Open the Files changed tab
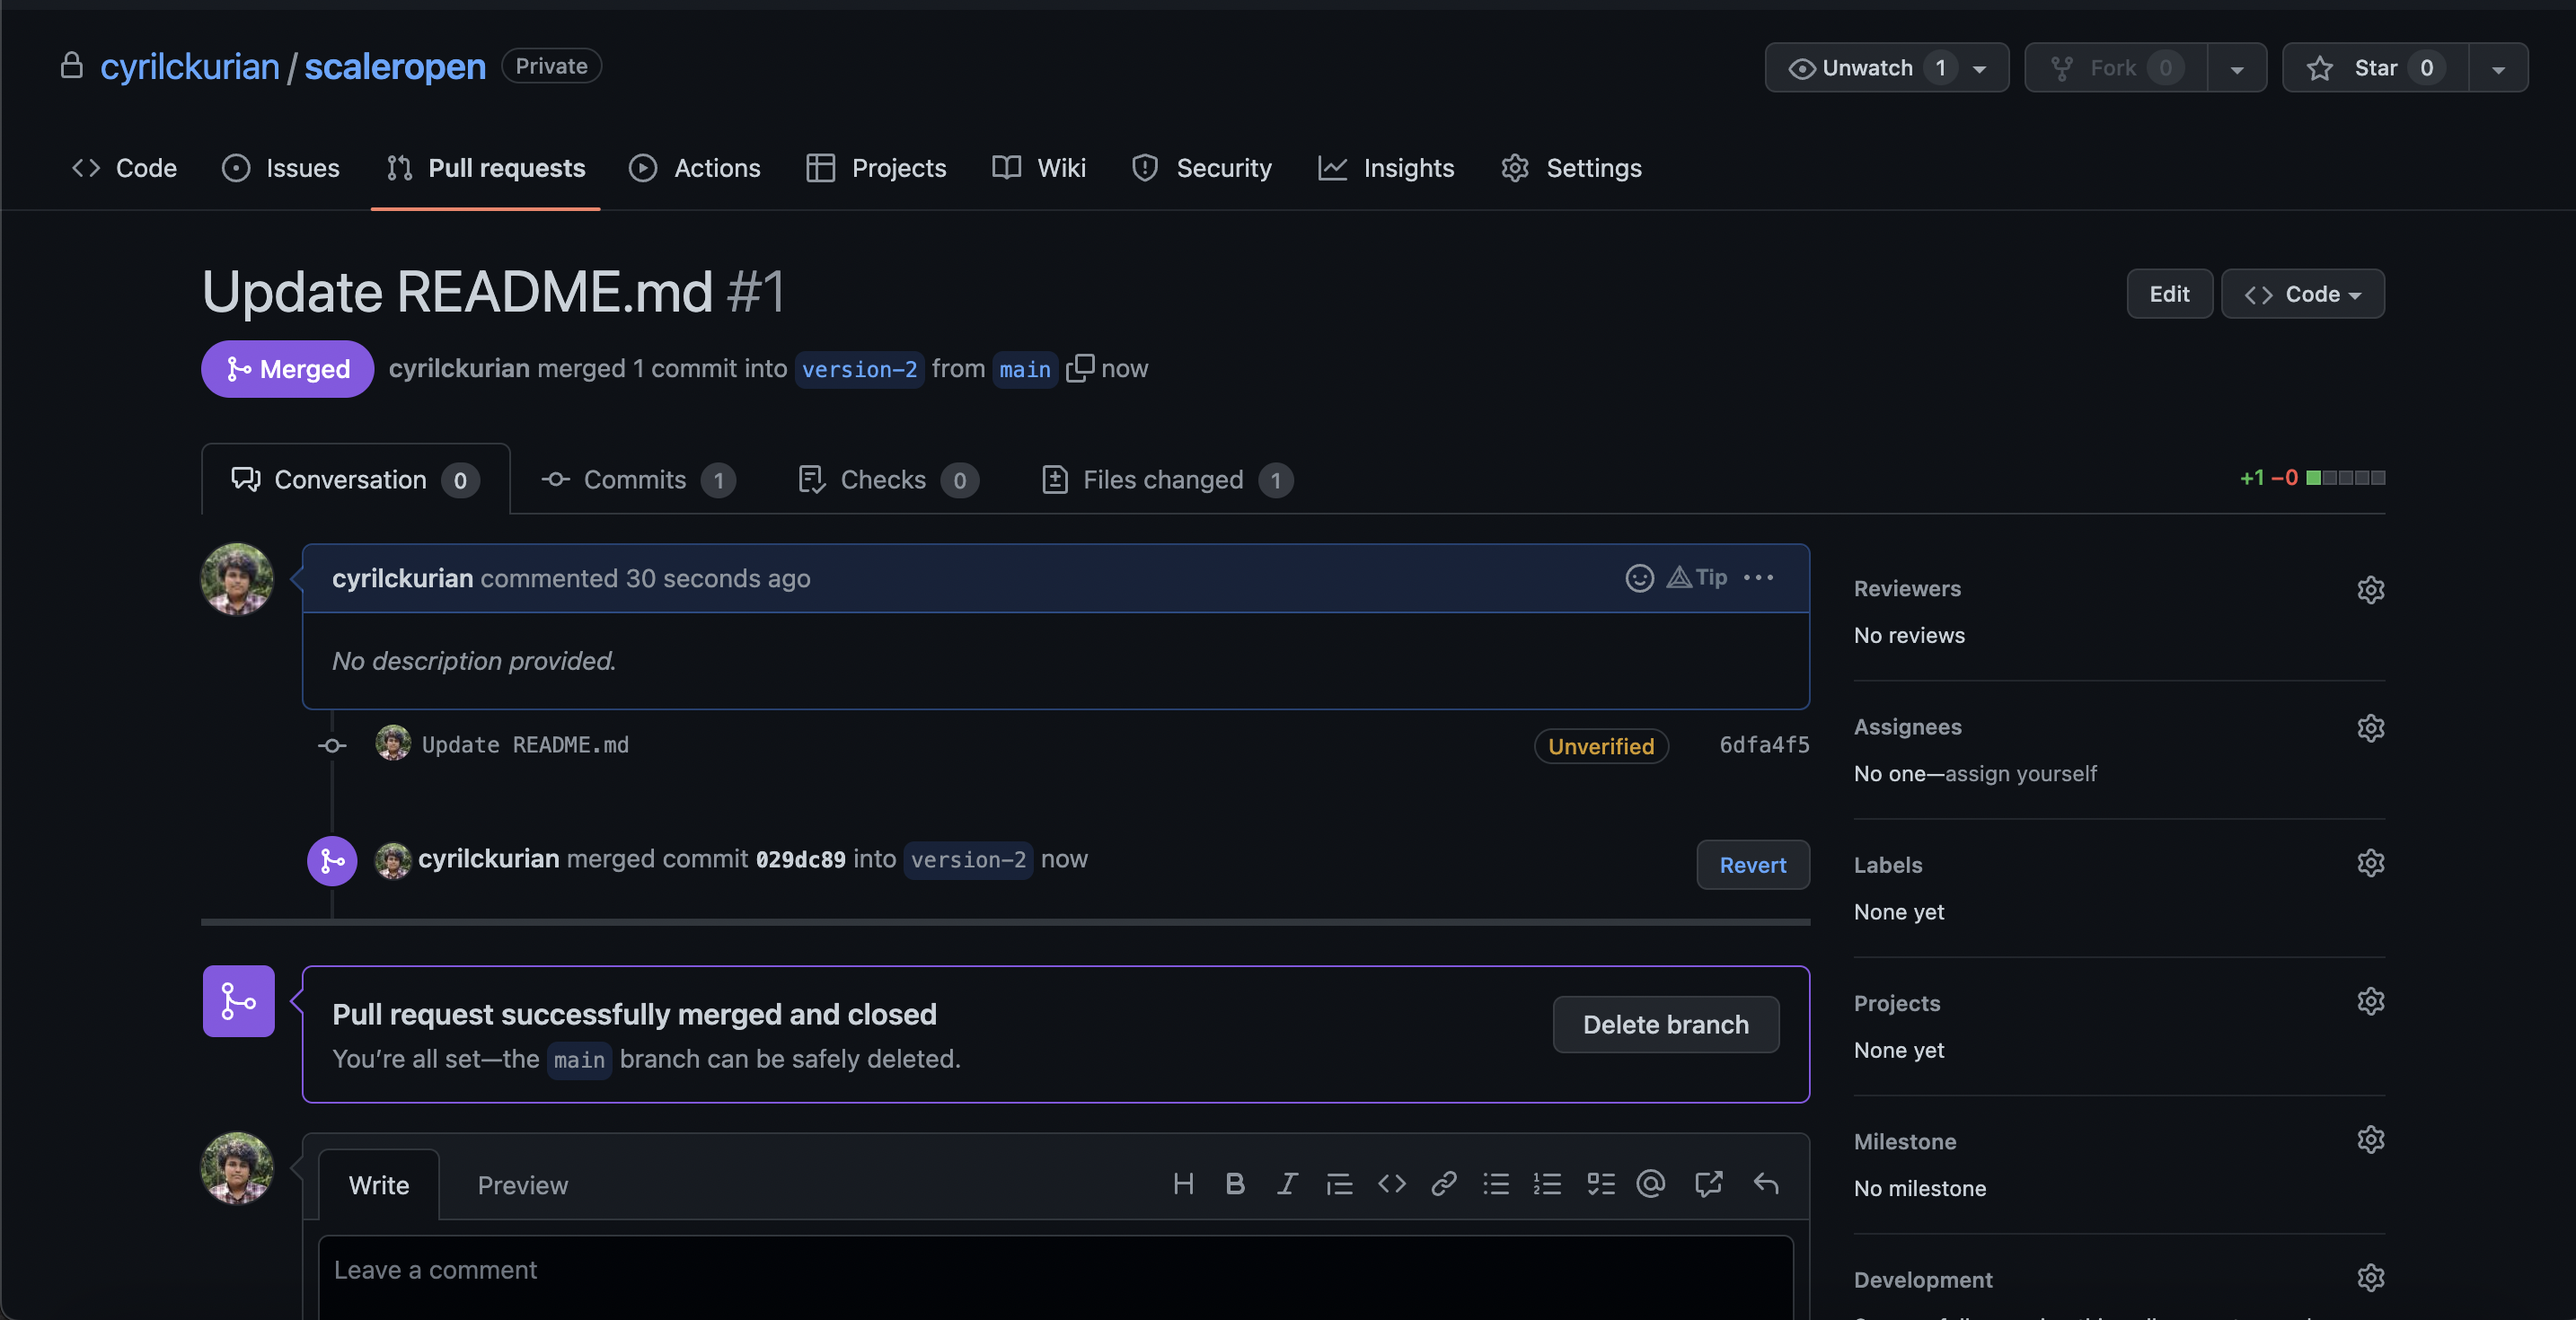The height and width of the screenshot is (1320, 2576). coord(1164,479)
